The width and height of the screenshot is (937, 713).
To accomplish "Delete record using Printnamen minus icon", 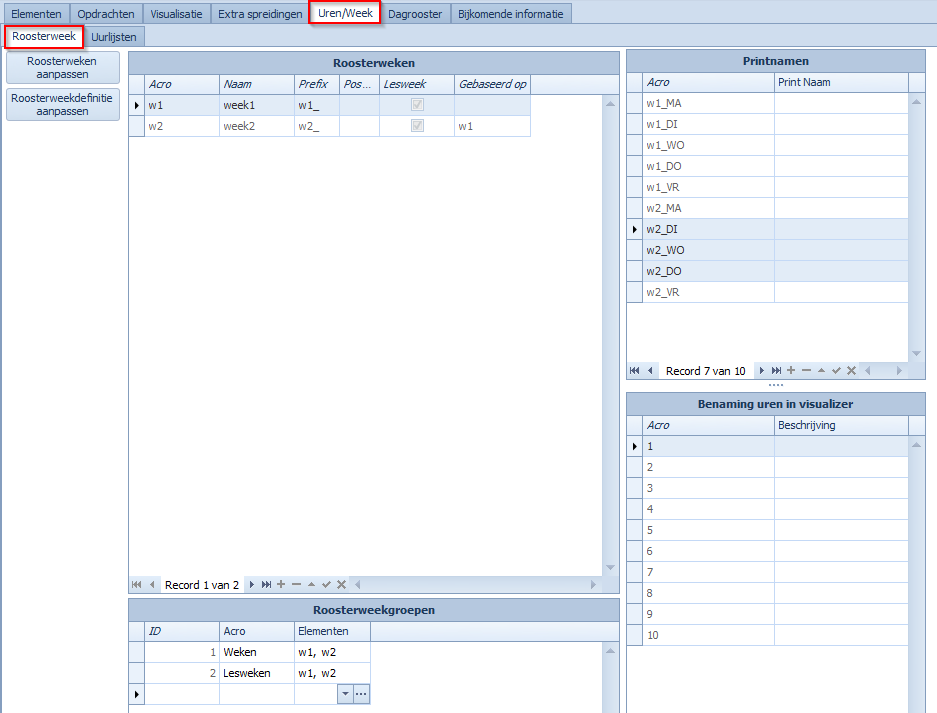I will [806, 371].
